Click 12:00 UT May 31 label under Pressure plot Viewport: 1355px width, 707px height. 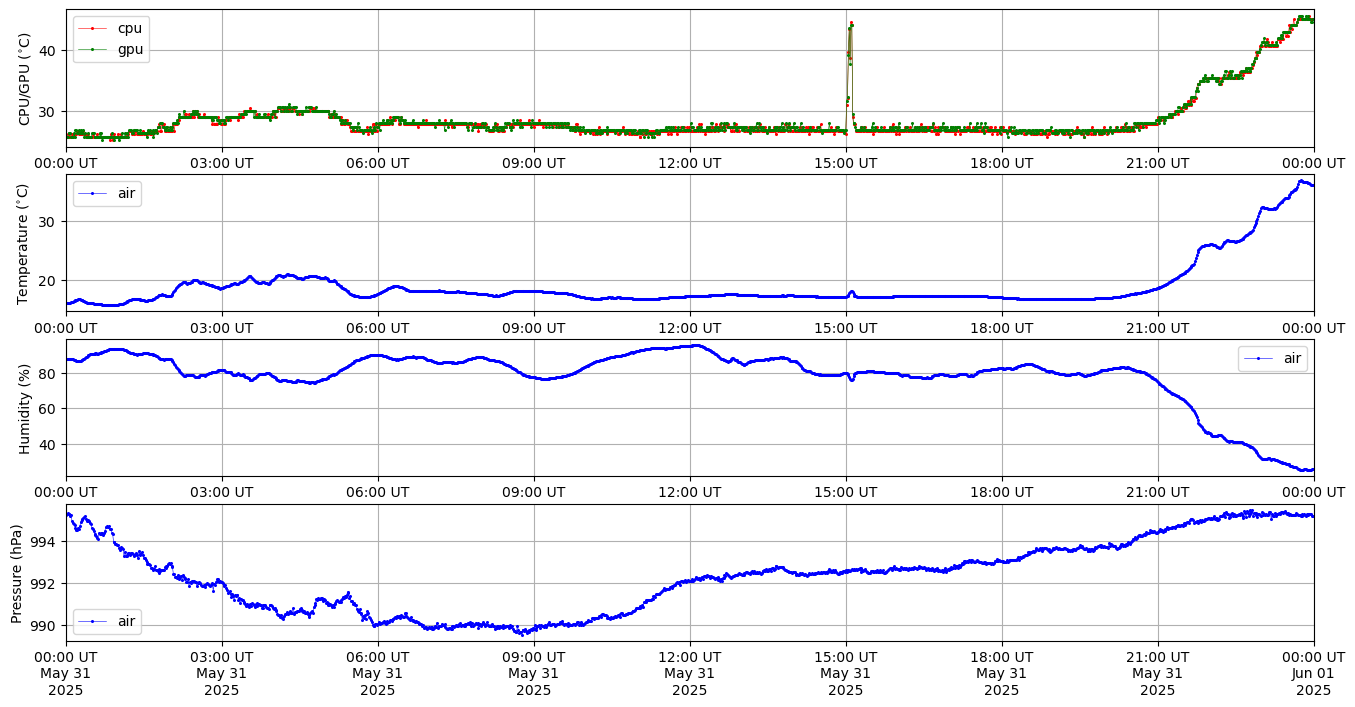(x=690, y=673)
